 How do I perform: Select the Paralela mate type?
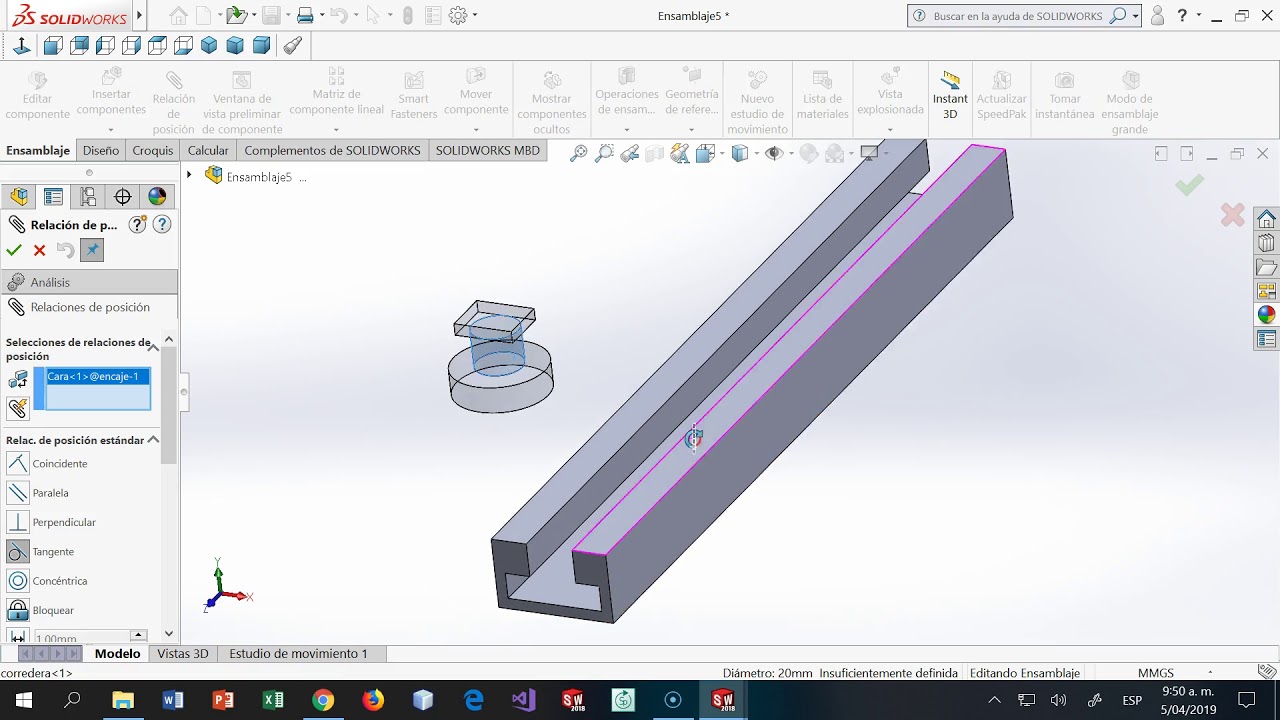click(38, 492)
